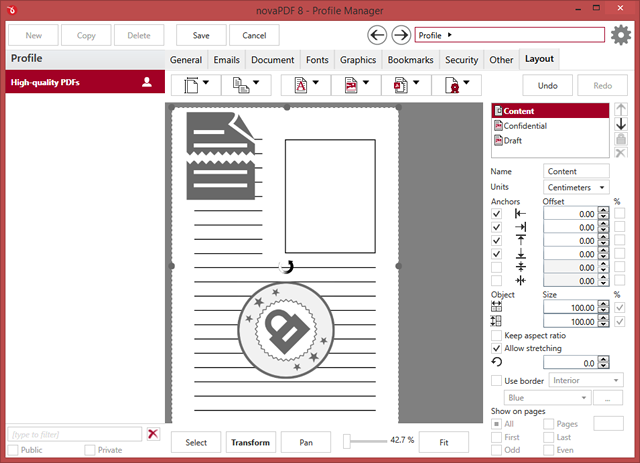Move layout item down with down arrow
Image resolution: width=640 pixels, height=463 pixels.
coord(620,124)
